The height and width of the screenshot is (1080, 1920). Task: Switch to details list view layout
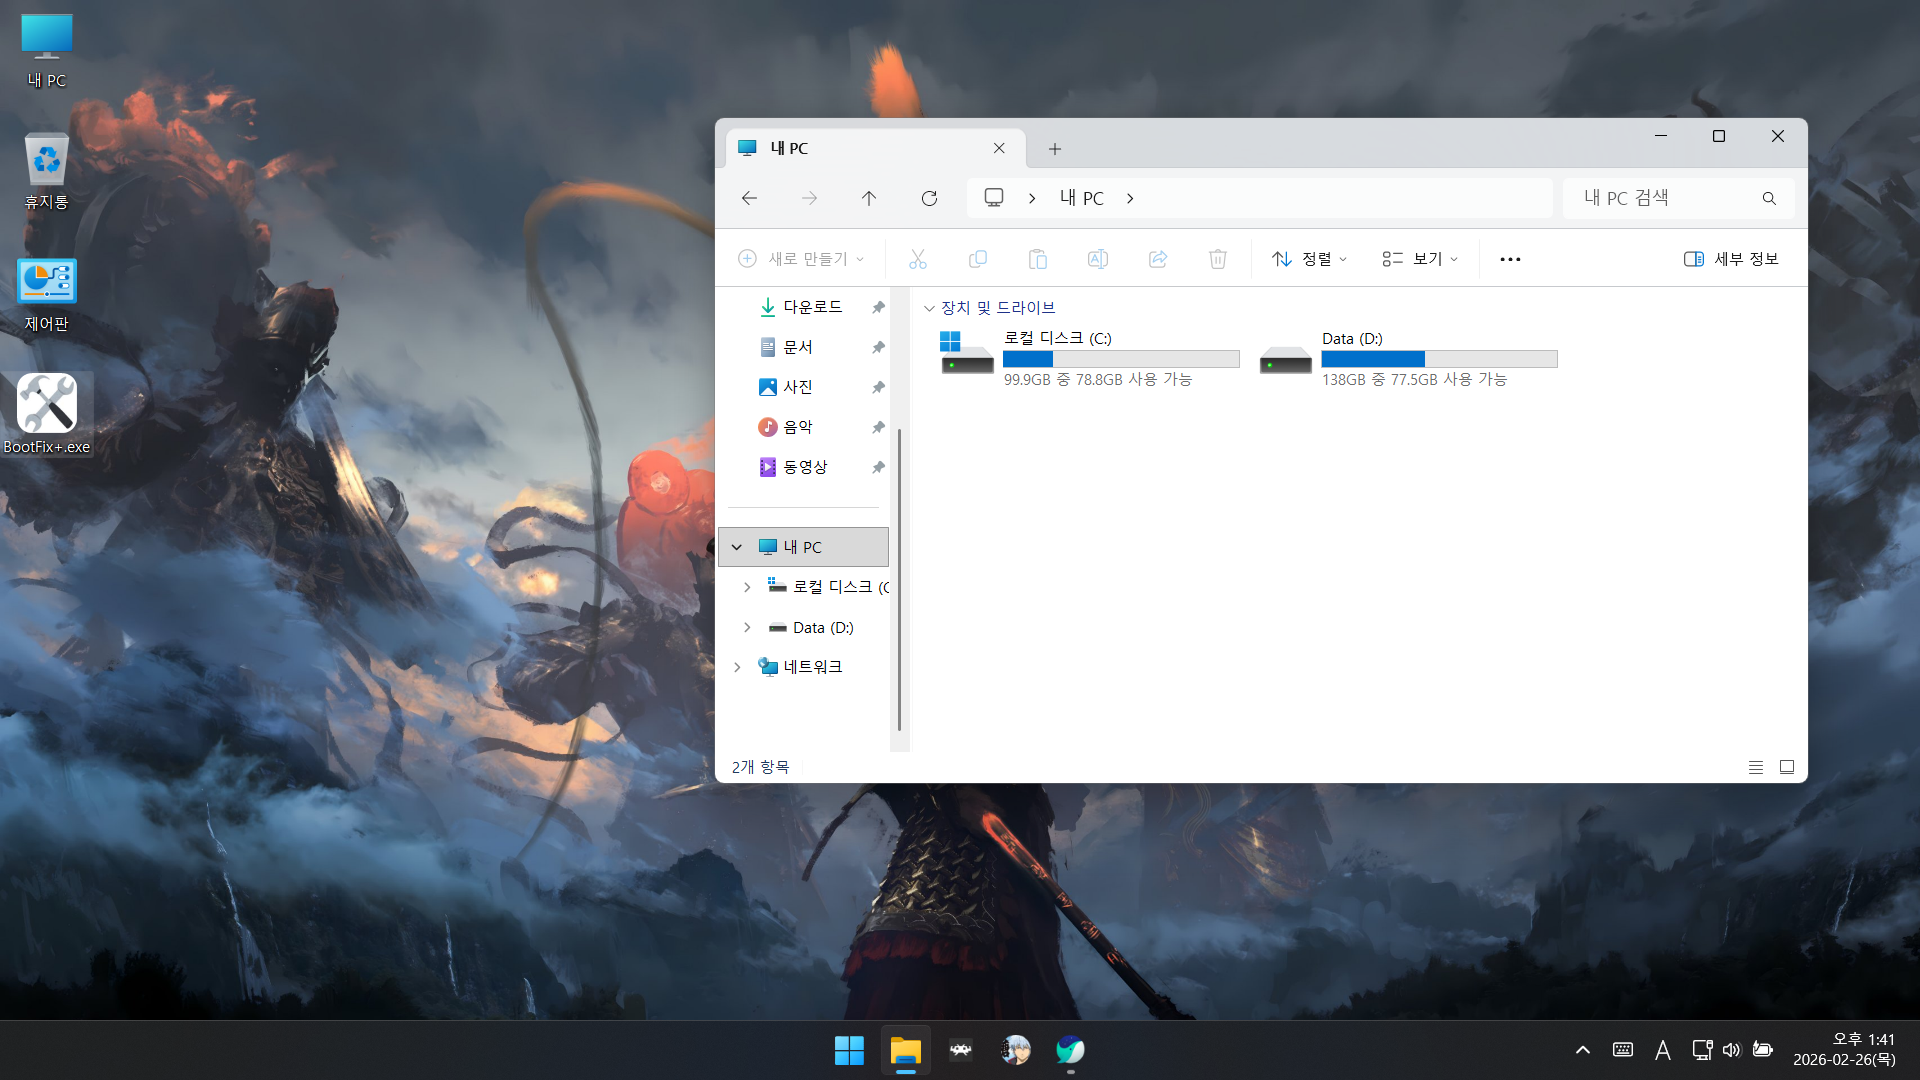1755,767
